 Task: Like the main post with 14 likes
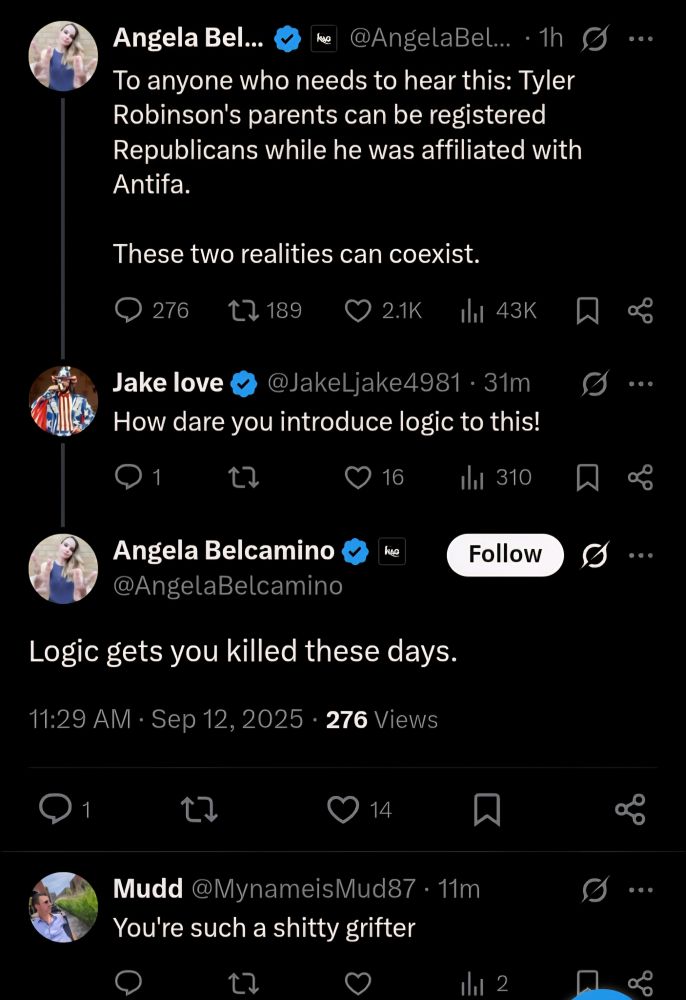click(x=344, y=809)
